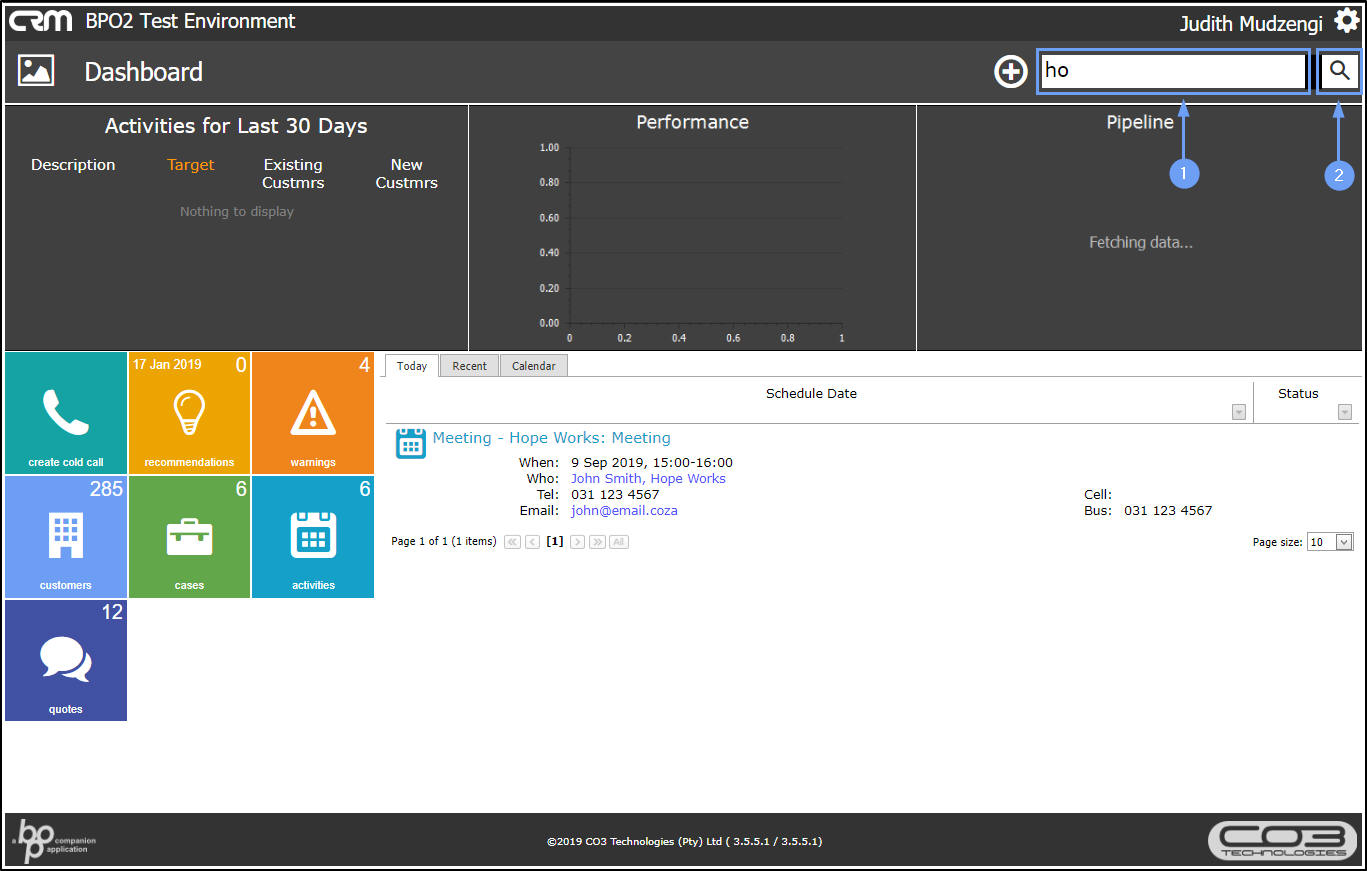The height and width of the screenshot is (871, 1367).
Task: Open the Schedule Date filter dropdown
Action: (1239, 412)
